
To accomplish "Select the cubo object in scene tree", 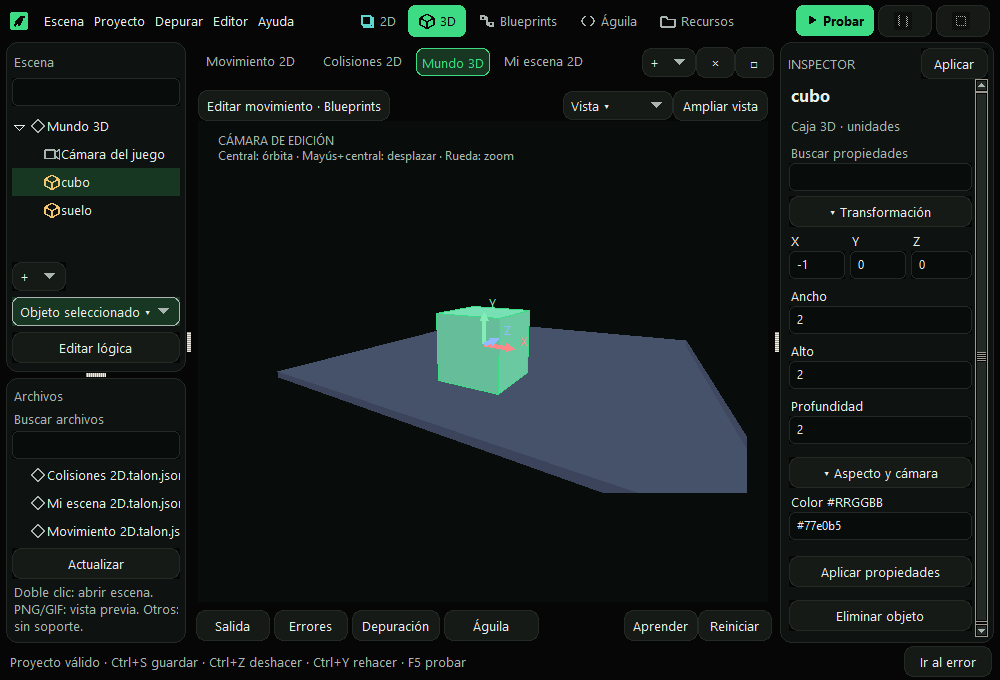I will [96, 182].
